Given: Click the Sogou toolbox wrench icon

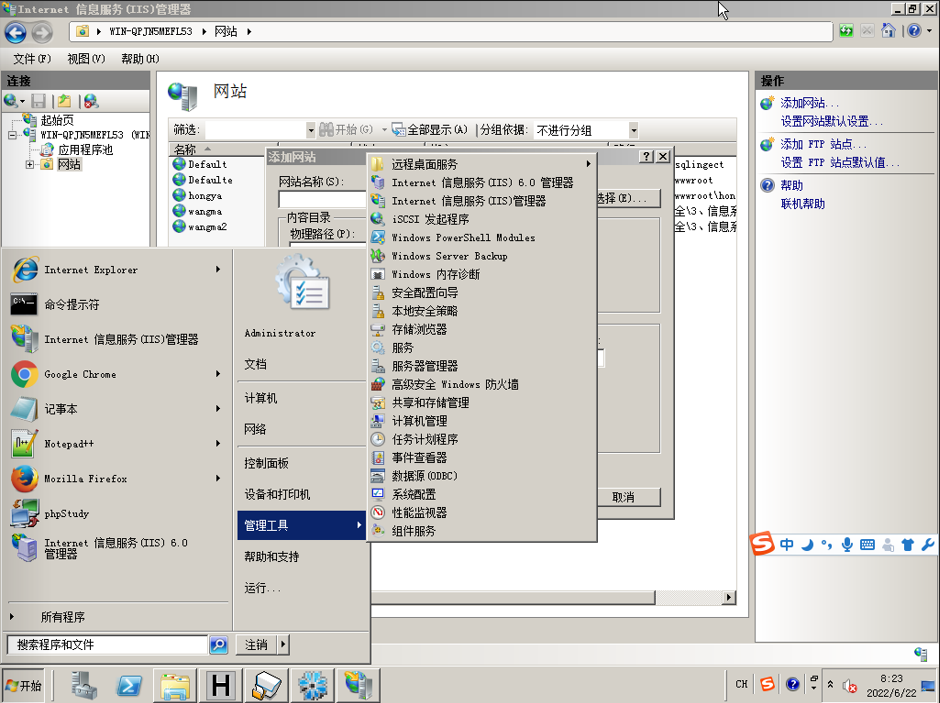Looking at the screenshot, I should click(x=927, y=544).
